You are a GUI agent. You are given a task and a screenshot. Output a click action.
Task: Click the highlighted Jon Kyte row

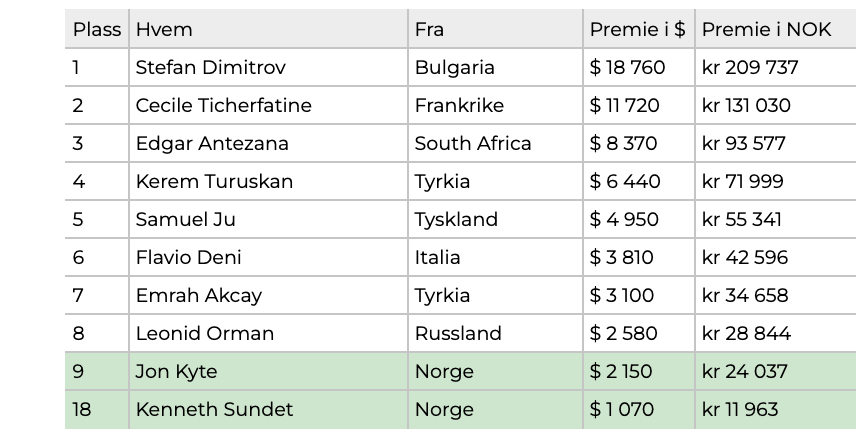461,371
